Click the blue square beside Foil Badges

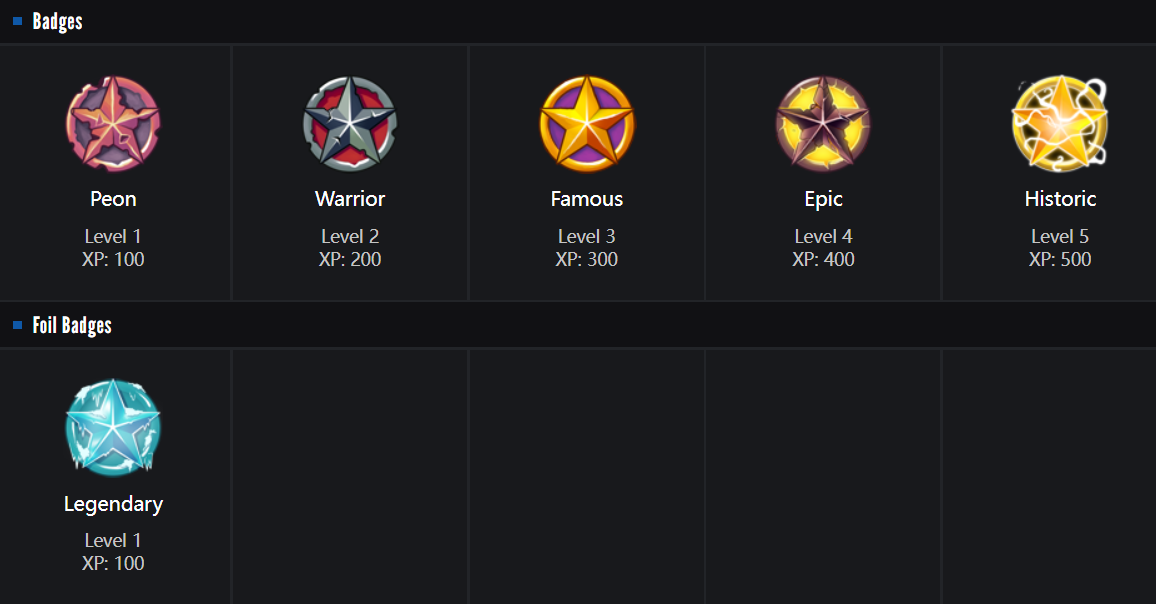tap(18, 325)
